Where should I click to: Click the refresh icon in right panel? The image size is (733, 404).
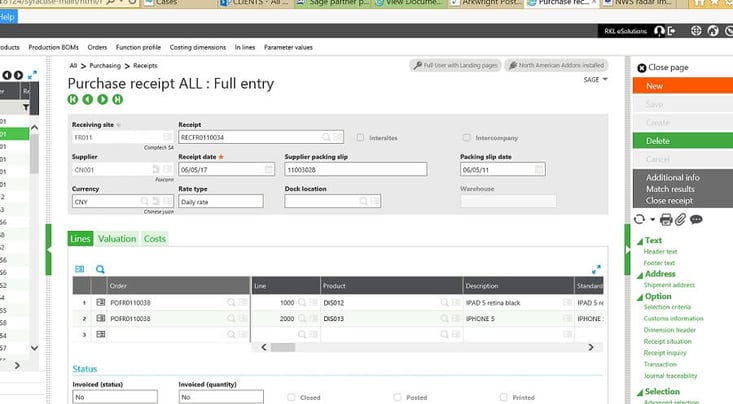tap(640, 219)
